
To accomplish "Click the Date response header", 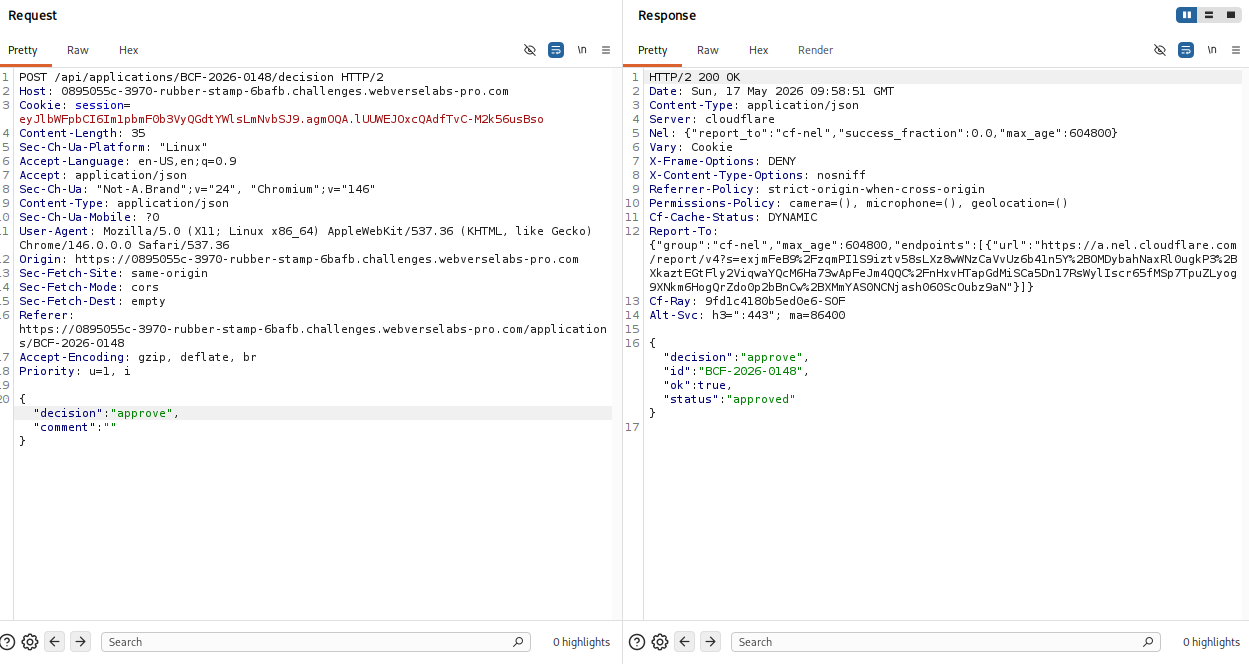I will tap(772, 91).
